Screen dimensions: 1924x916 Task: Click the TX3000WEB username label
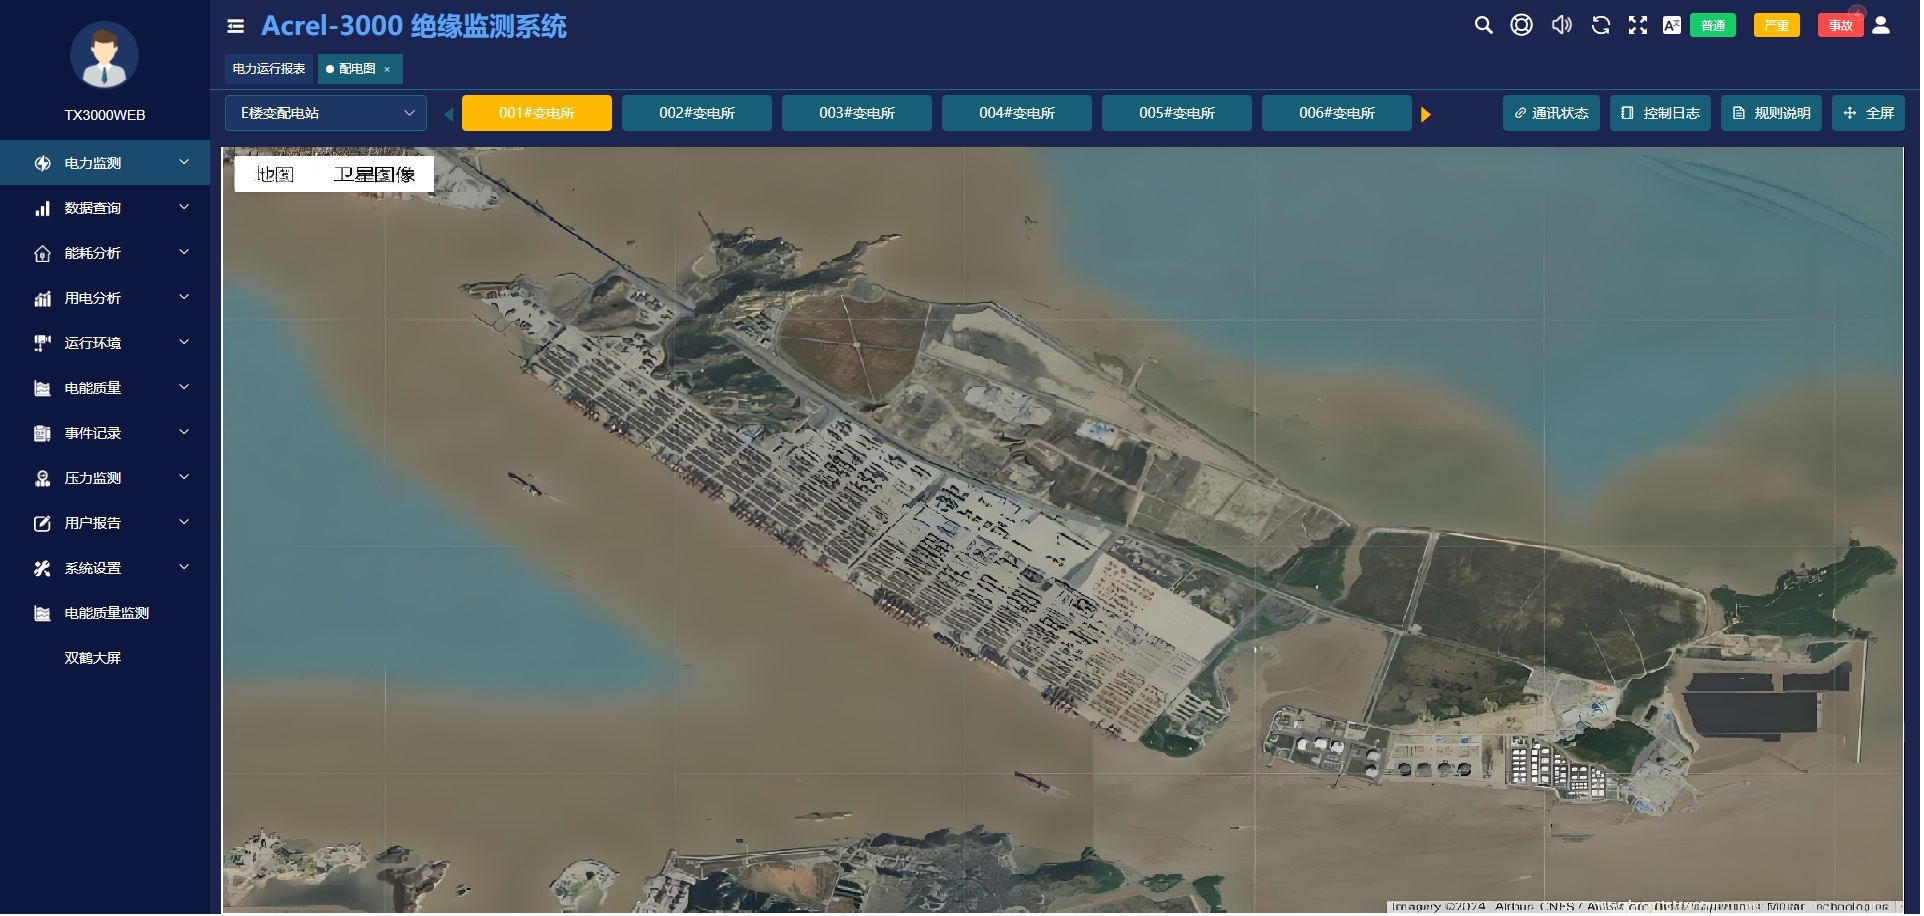click(105, 115)
